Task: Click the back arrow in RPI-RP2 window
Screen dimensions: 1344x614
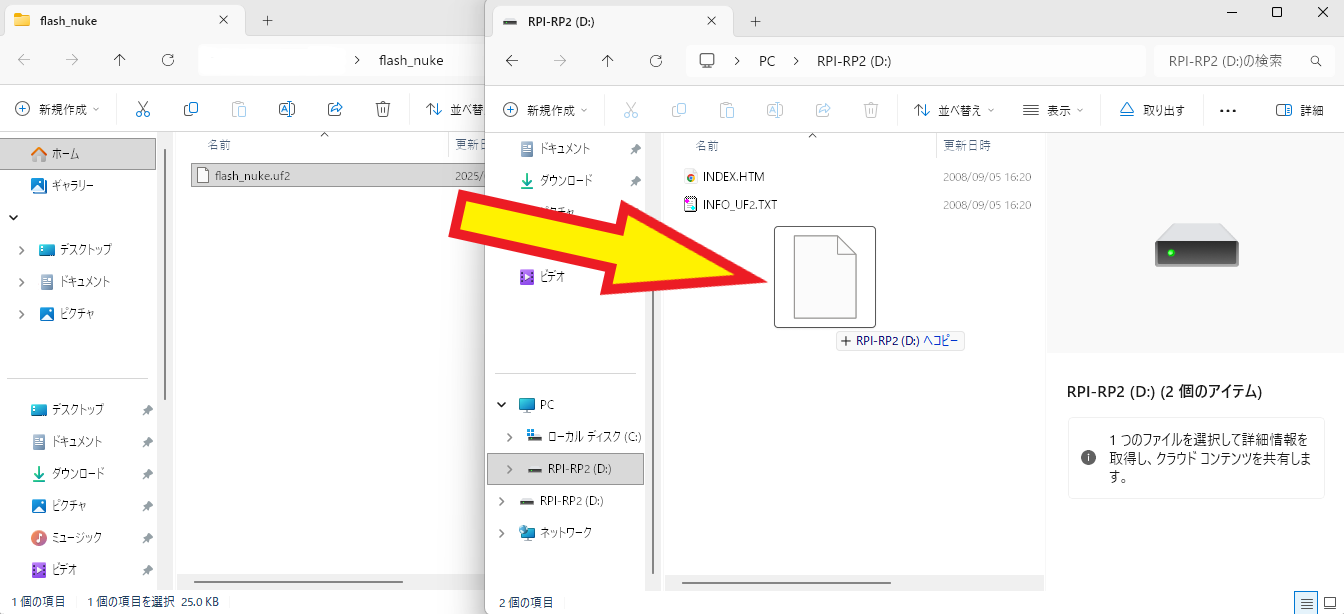Action: 512,61
